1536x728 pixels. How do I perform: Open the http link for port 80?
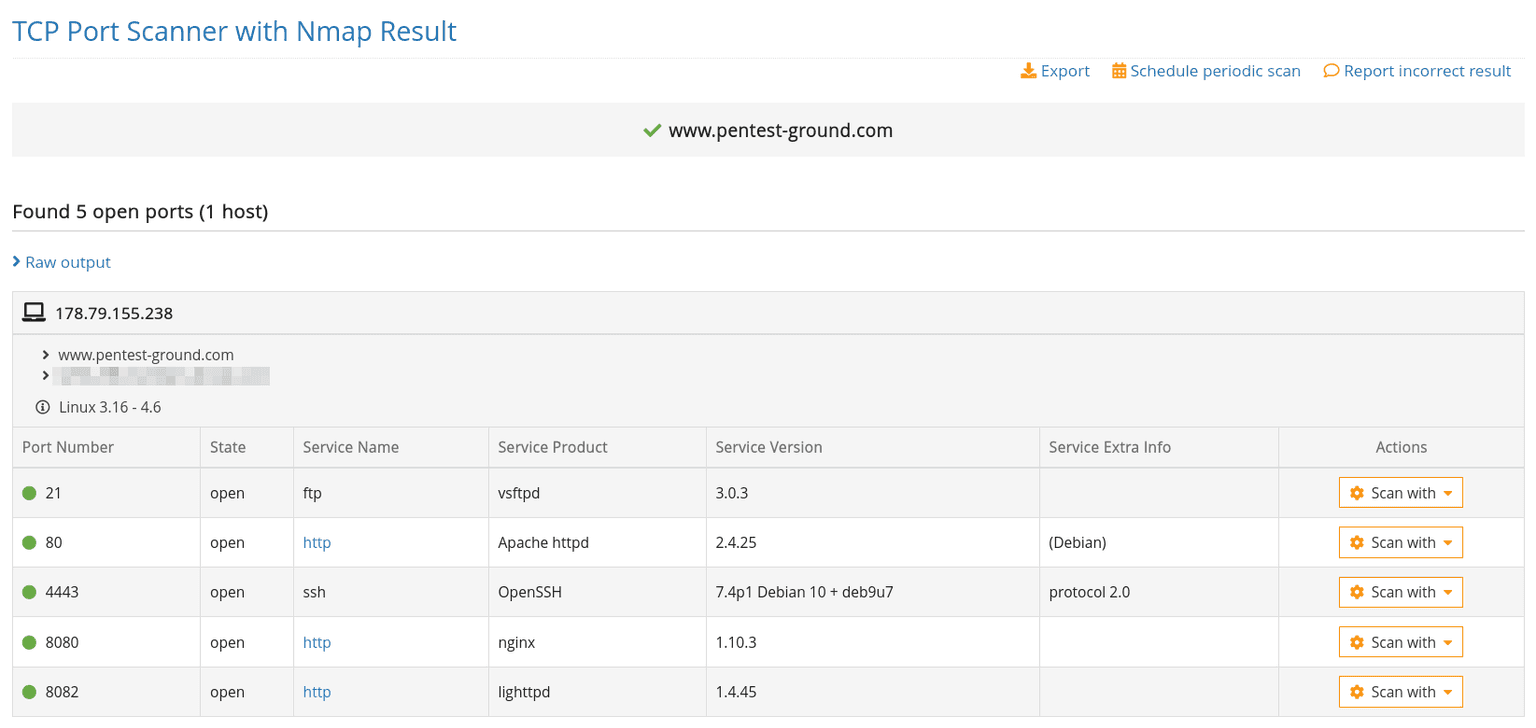click(x=317, y=542)
